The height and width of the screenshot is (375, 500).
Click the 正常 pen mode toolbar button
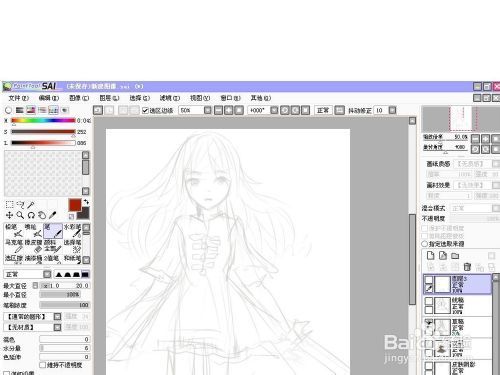[323, 110]
